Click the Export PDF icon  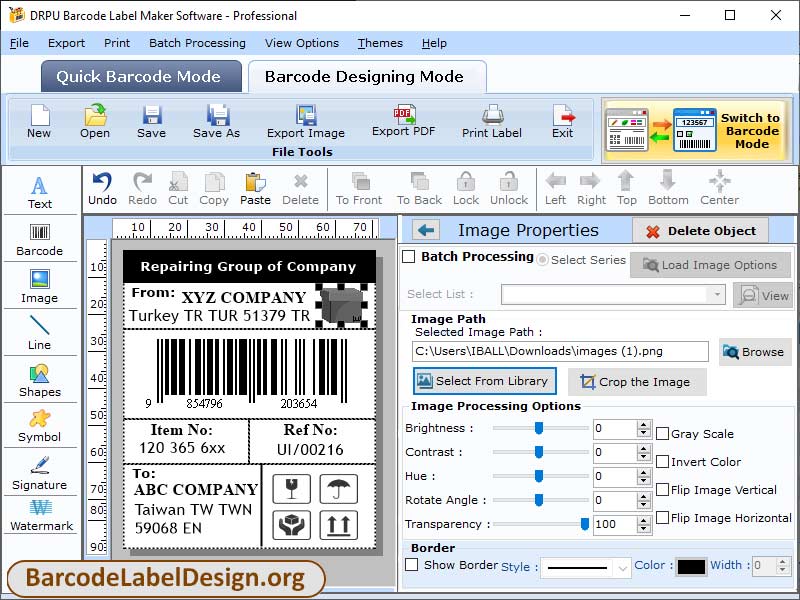tap(404, 119)
